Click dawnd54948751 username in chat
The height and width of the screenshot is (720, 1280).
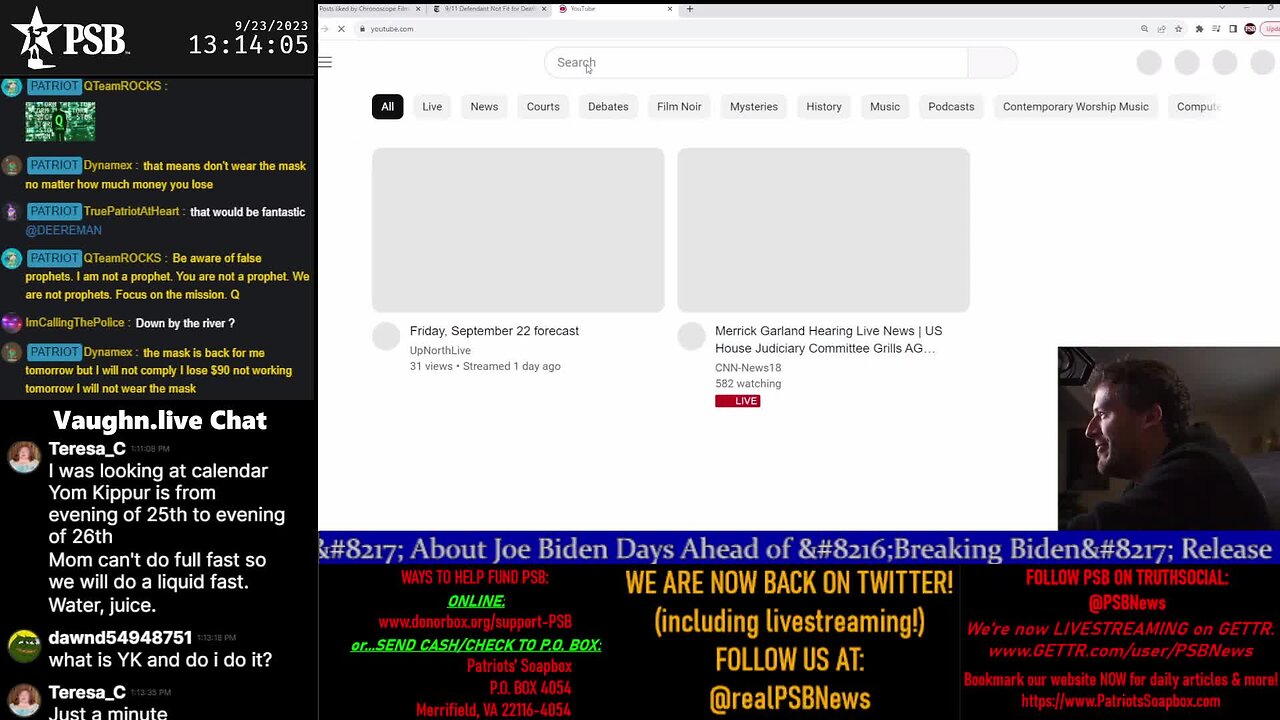(120, 638)
